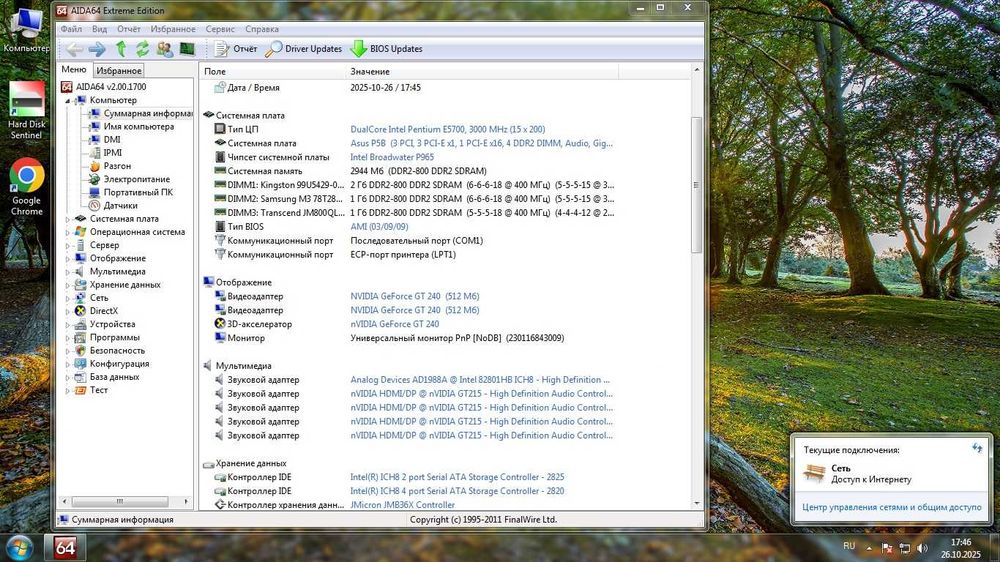Click the tree horizontal scrollbar right arrow
Viewport: 1000px width, 562px height.
coord(186,501)
